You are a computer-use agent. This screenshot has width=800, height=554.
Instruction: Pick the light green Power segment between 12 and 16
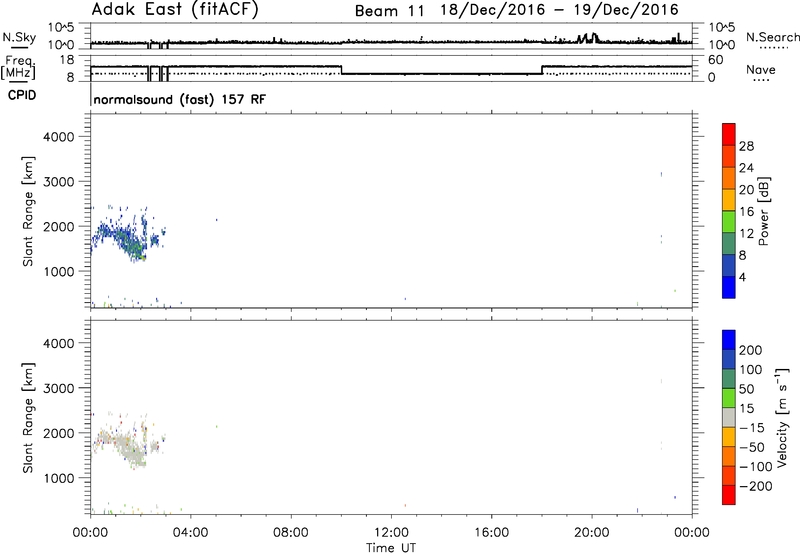729,221
